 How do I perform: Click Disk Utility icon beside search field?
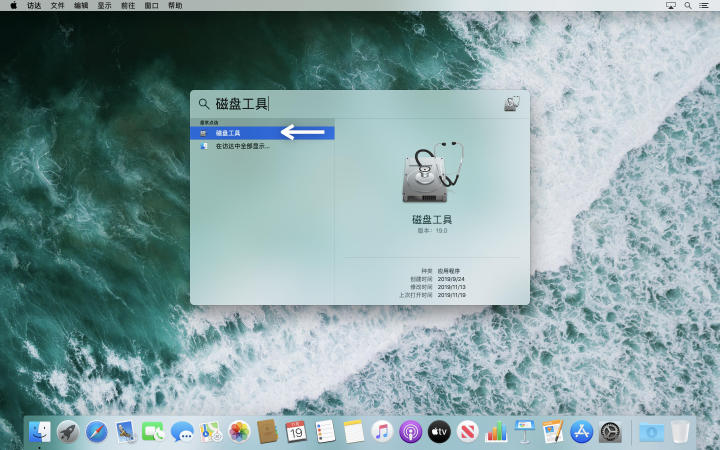tap(512, 104)
